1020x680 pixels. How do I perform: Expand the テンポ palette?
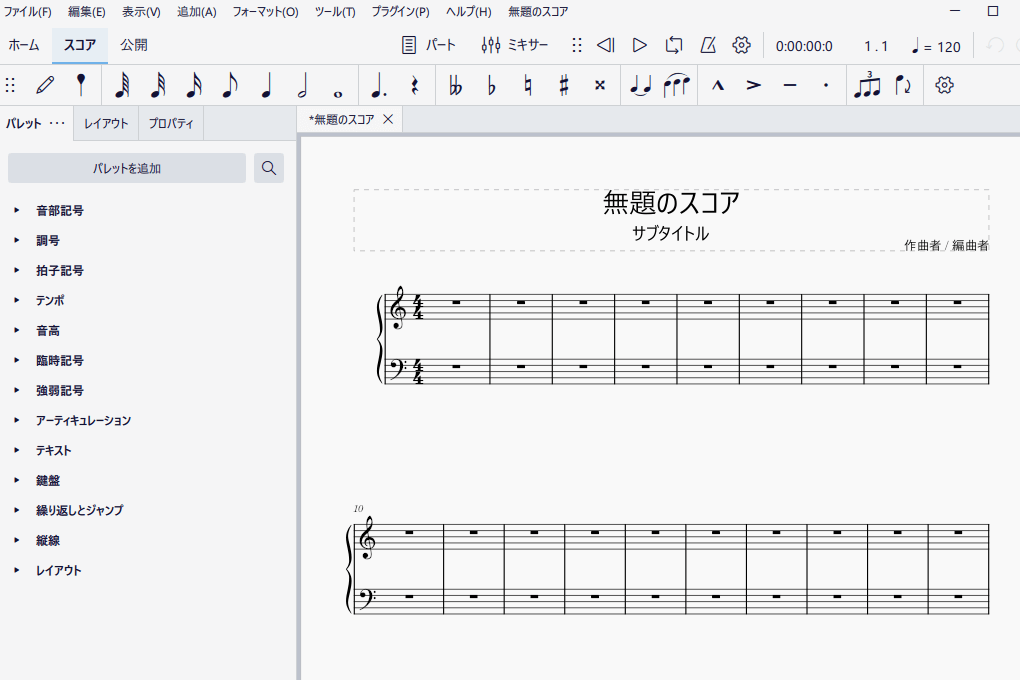click(x=50, y=301)
